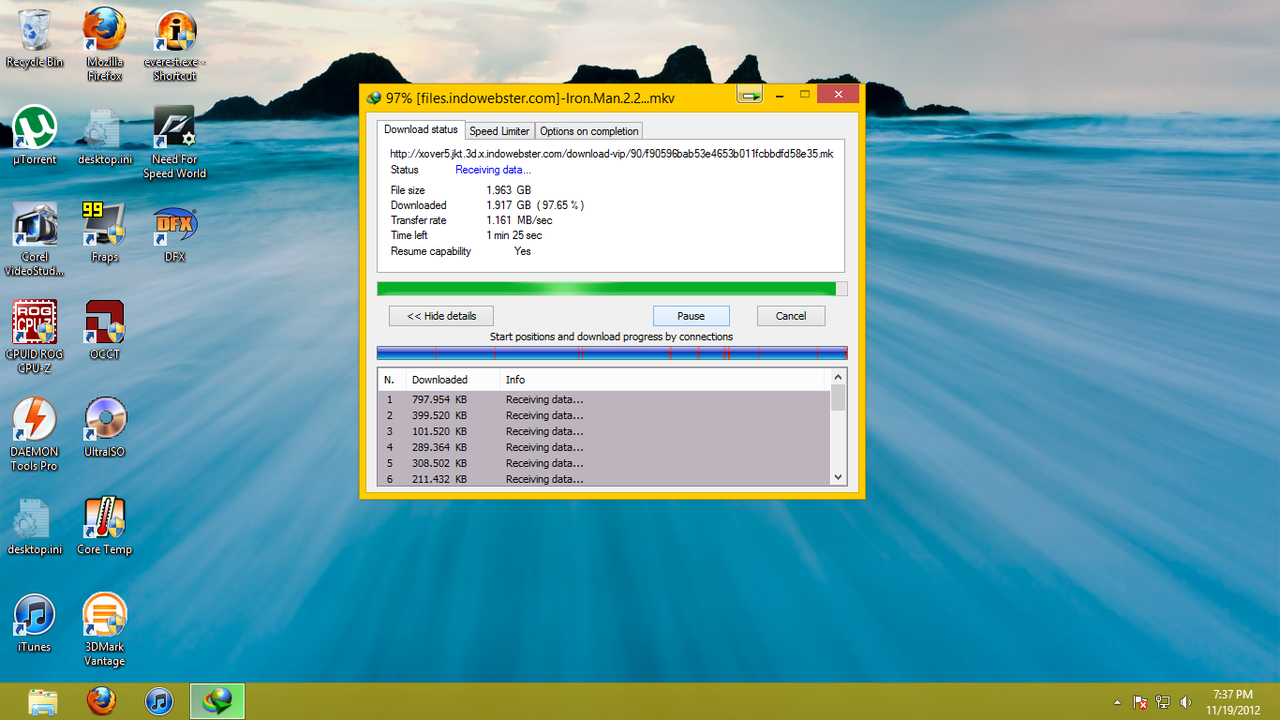Click the download URL text
Screen dimensions: 1280x720
pos(612,154)
